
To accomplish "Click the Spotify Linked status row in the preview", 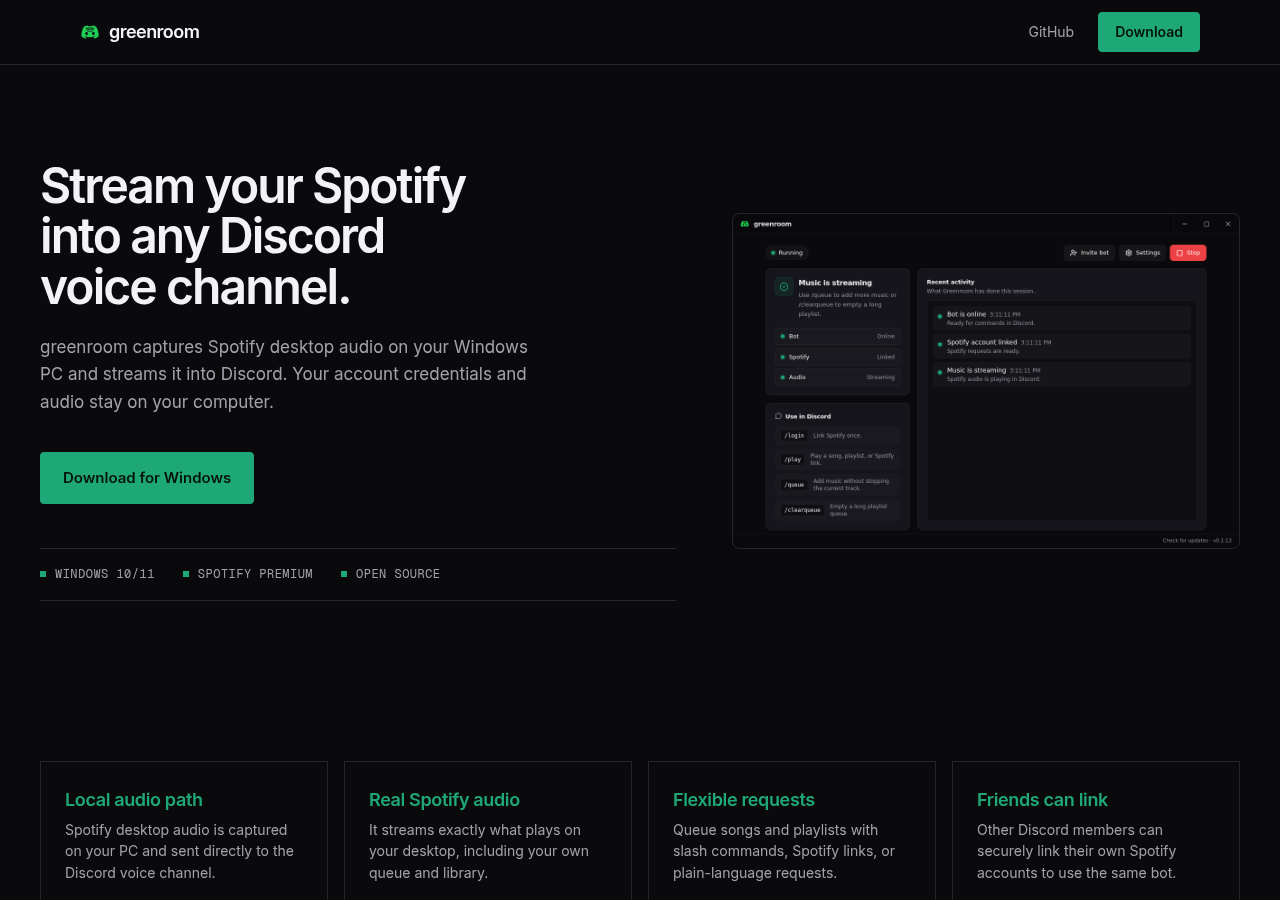I will pos(838,357).
